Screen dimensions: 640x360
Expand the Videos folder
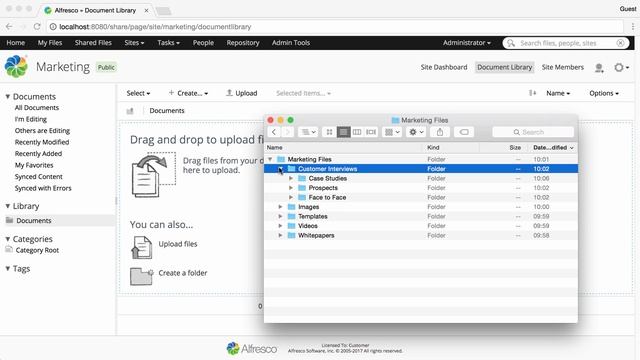[280, 226]
